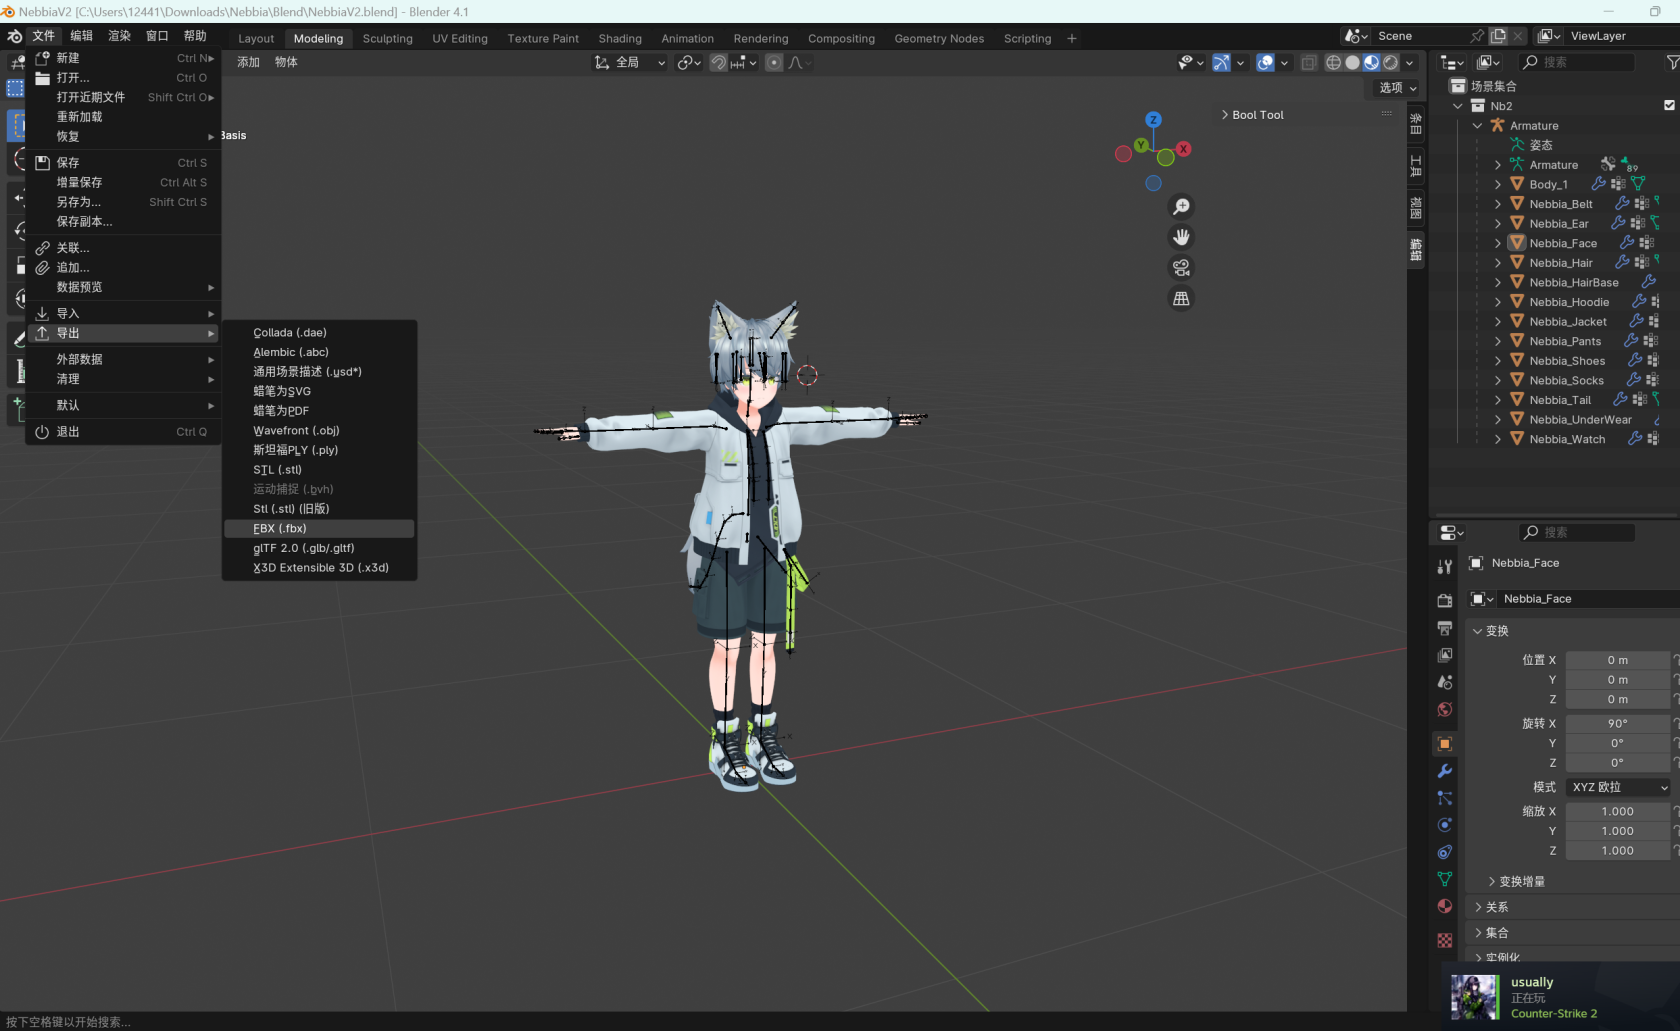1680x1031 pixels.
Task: Collapse the Nb2 collection in outliner
Action: tap(1458, 105)
